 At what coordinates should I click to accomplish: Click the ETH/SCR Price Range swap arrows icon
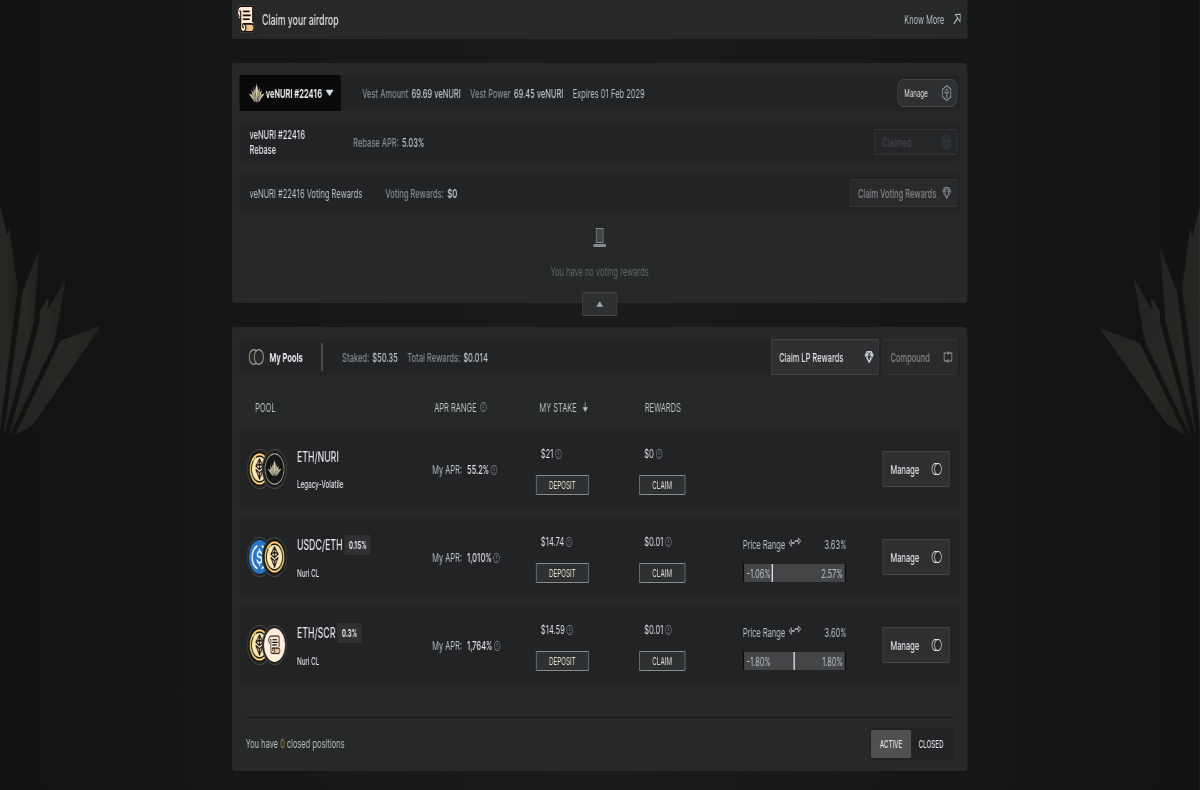pos(795,632)
